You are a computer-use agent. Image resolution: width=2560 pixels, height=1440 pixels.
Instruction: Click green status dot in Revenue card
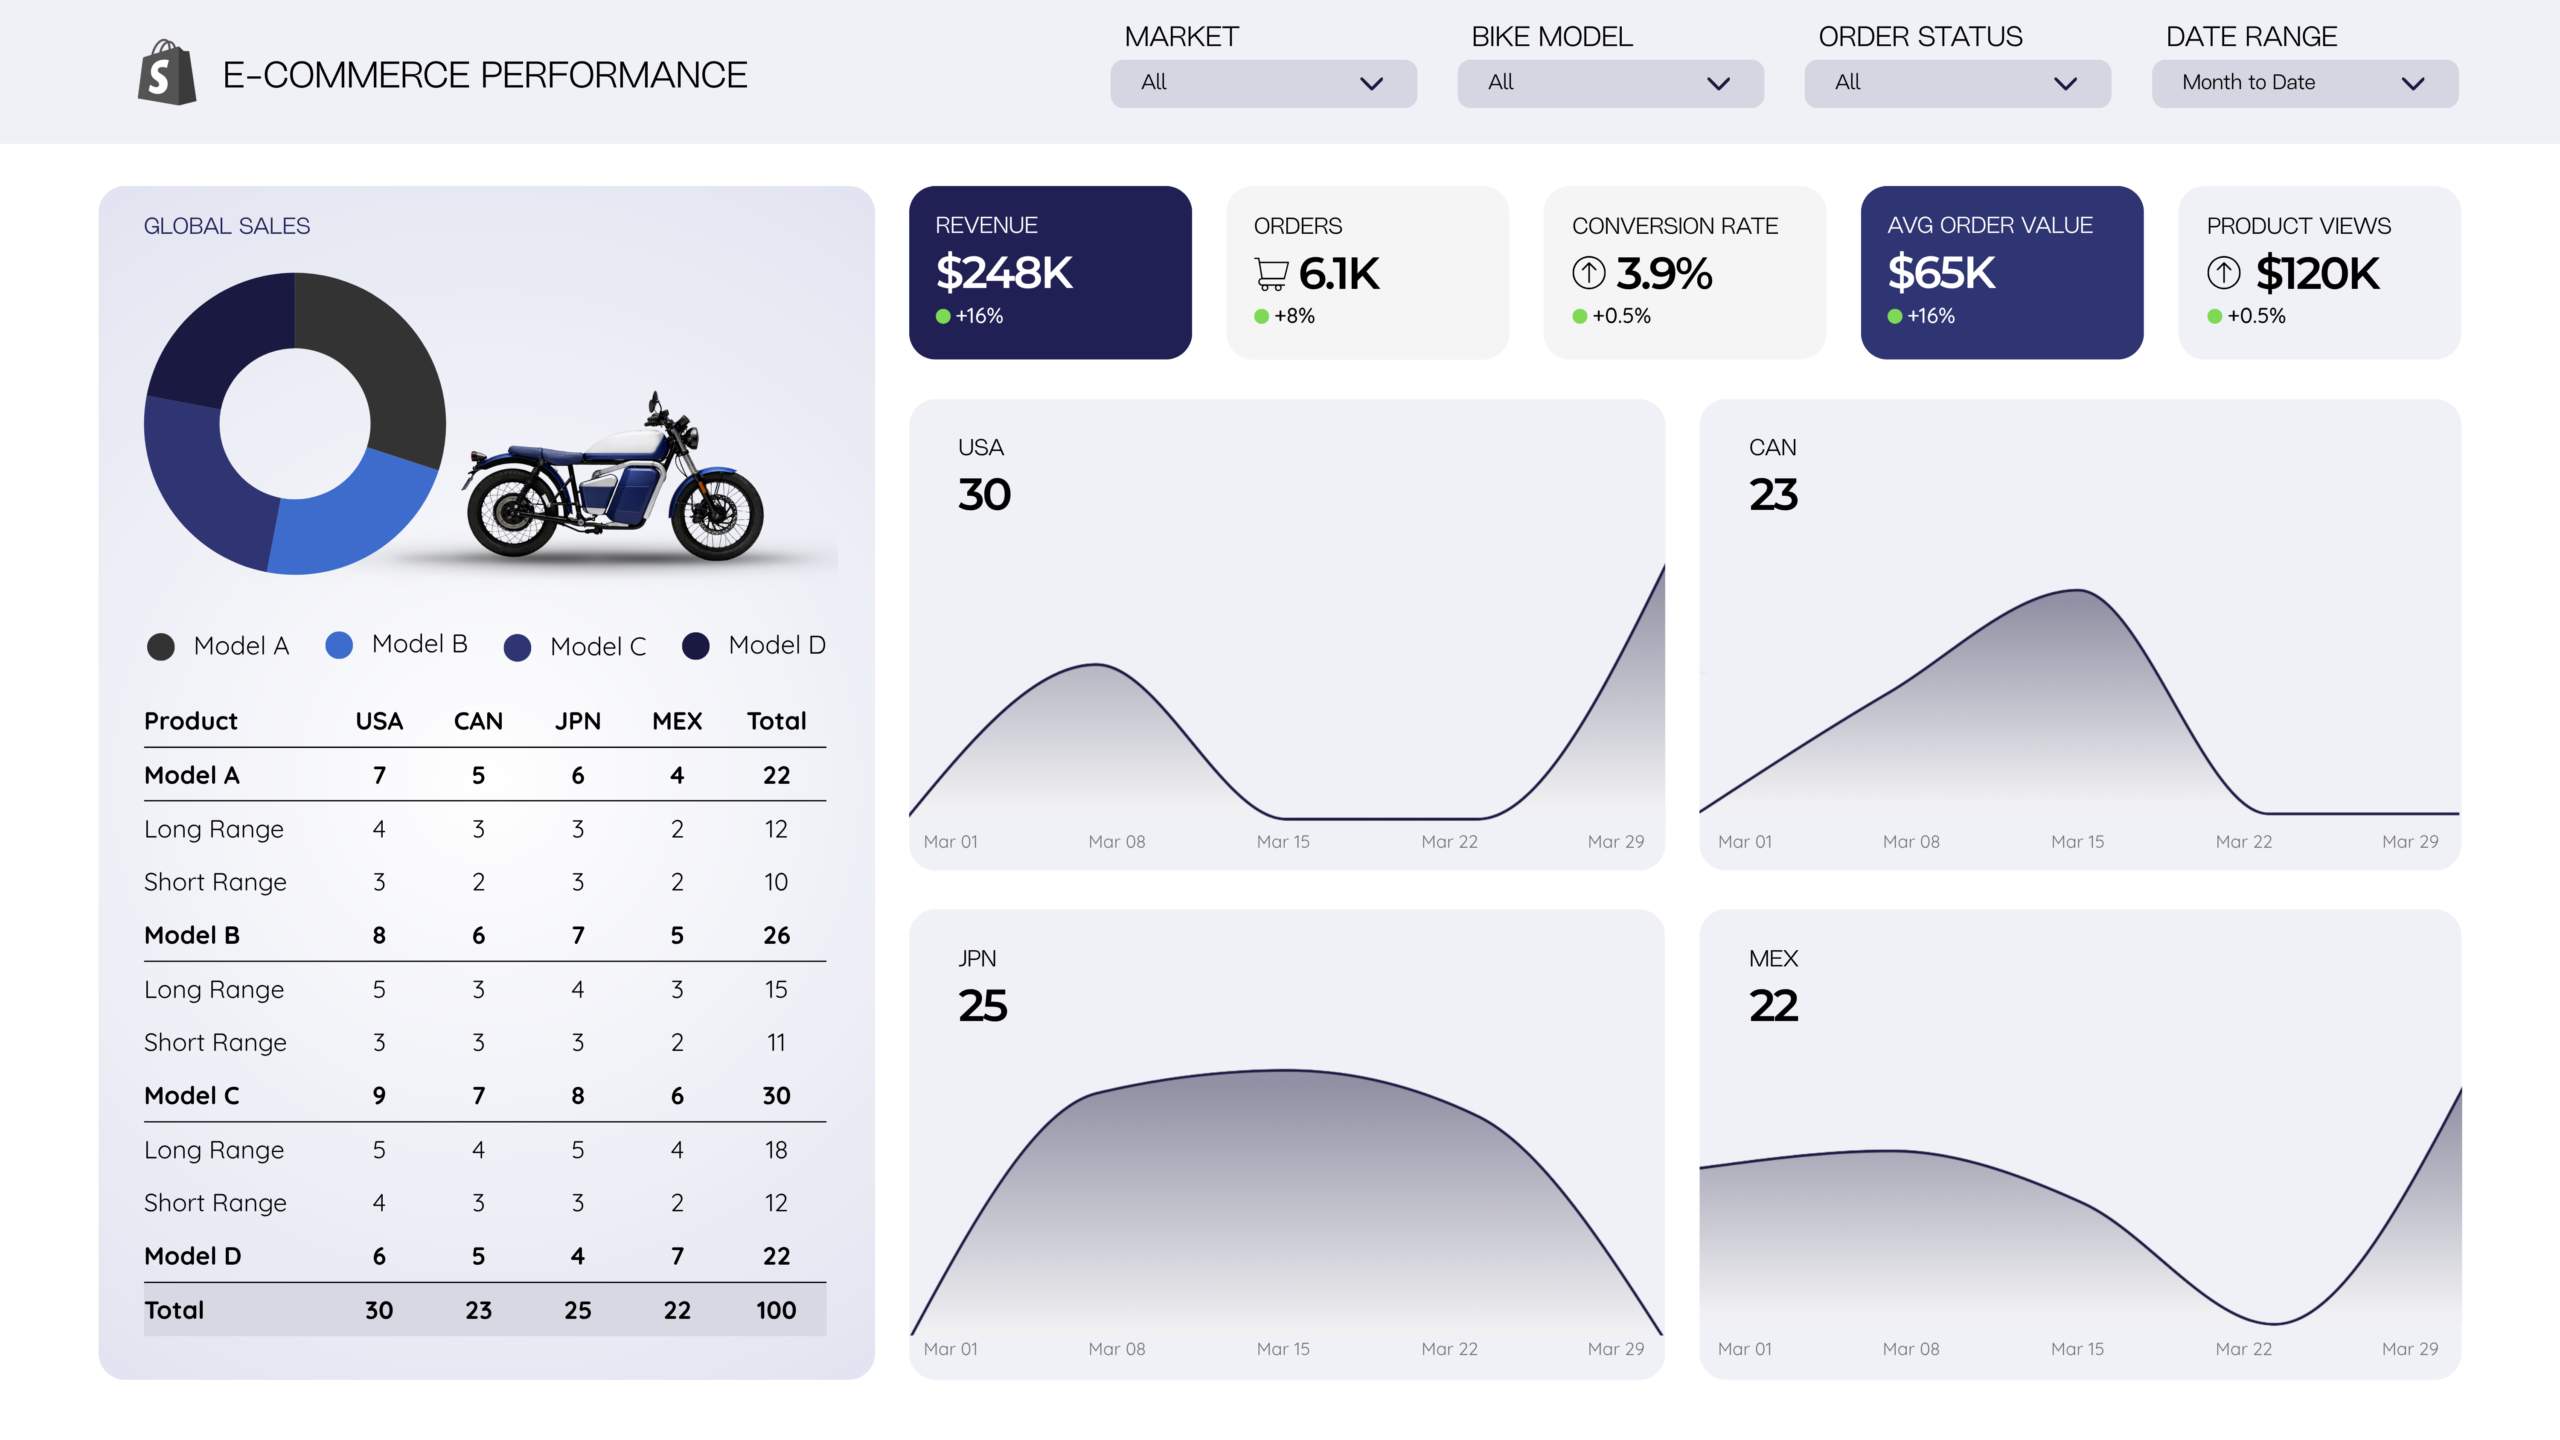(942, 316)
